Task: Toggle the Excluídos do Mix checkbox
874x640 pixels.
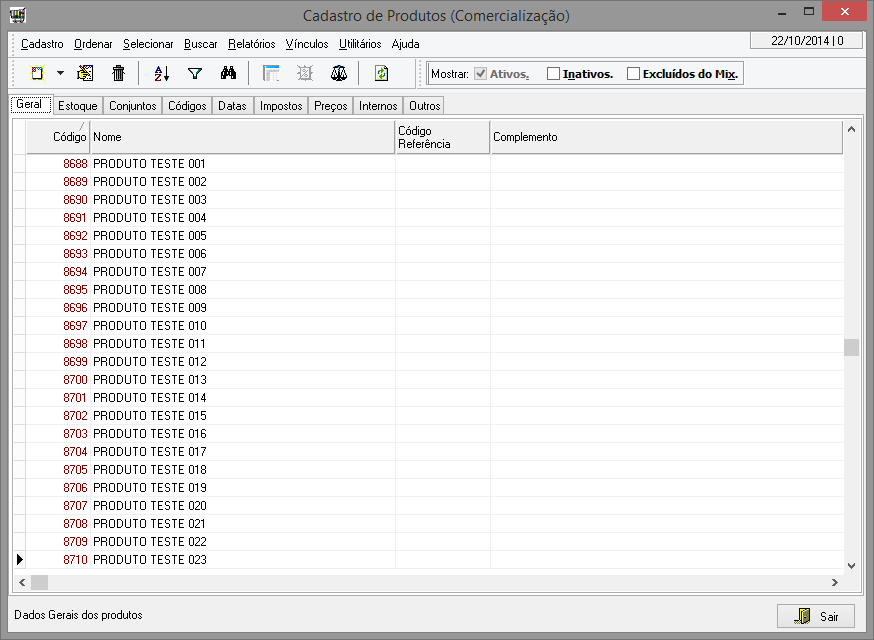Action: (633, 74)
